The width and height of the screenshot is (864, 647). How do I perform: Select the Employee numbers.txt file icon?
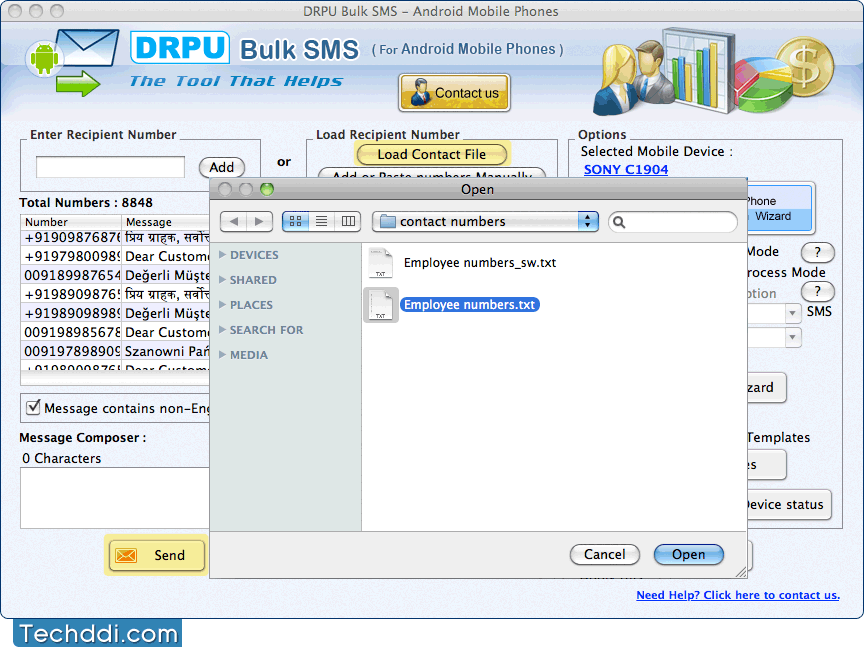381,305
